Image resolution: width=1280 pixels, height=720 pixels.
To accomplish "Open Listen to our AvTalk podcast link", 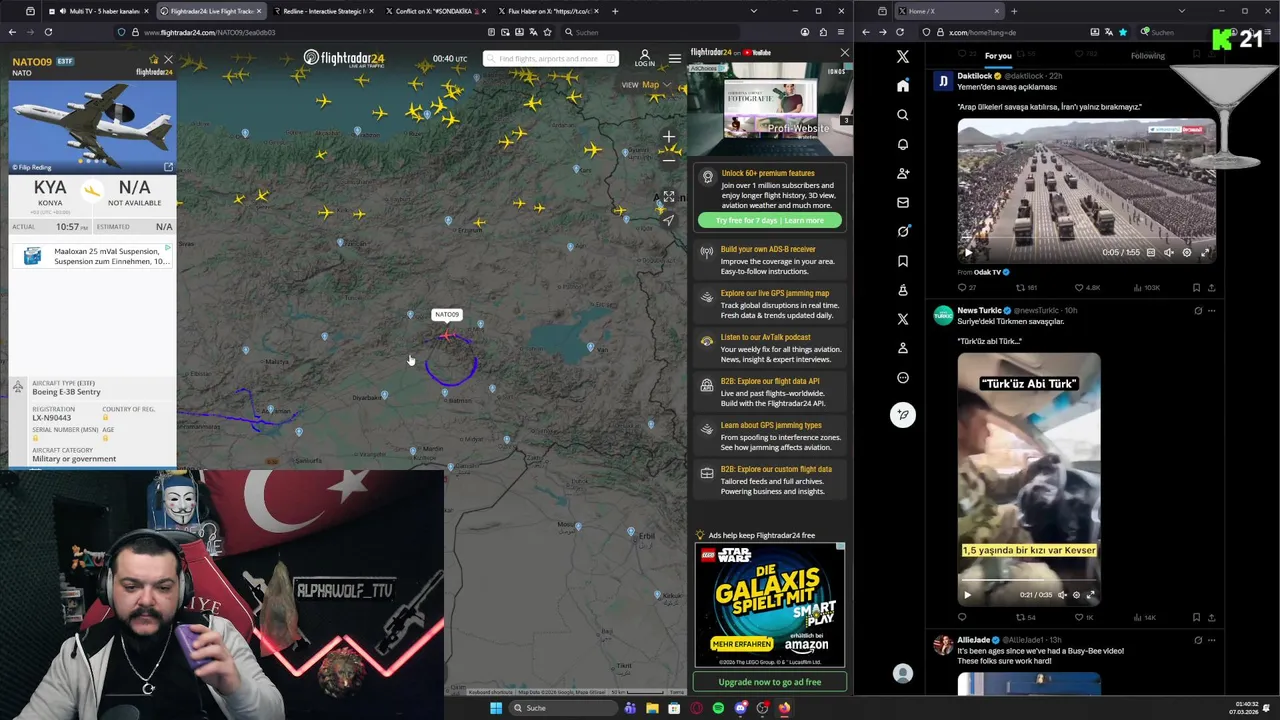I will pyautogui.click(x=766, y=337).
